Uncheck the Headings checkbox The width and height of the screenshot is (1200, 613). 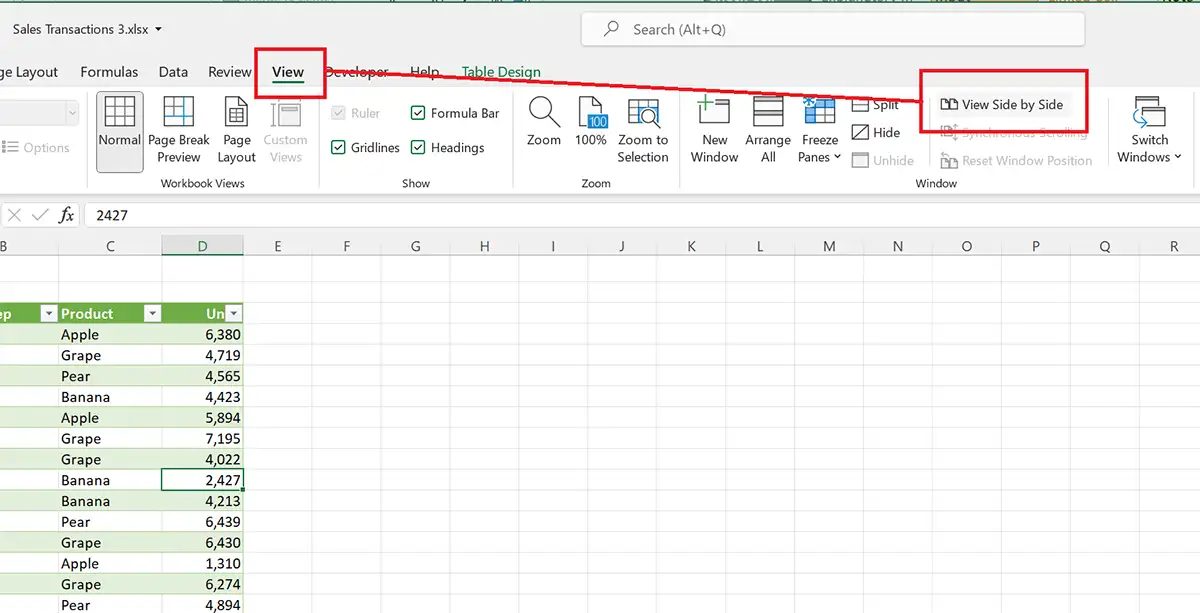[418, 147]
